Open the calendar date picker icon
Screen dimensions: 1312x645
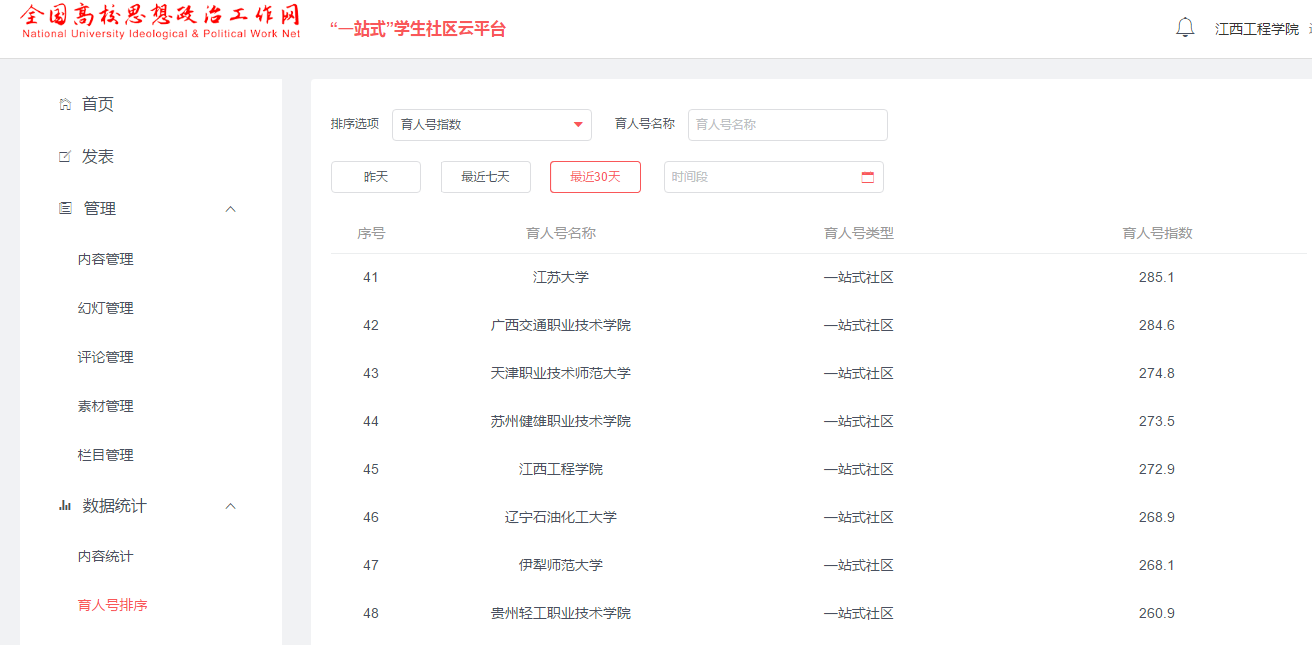click(x=867, y=177)
